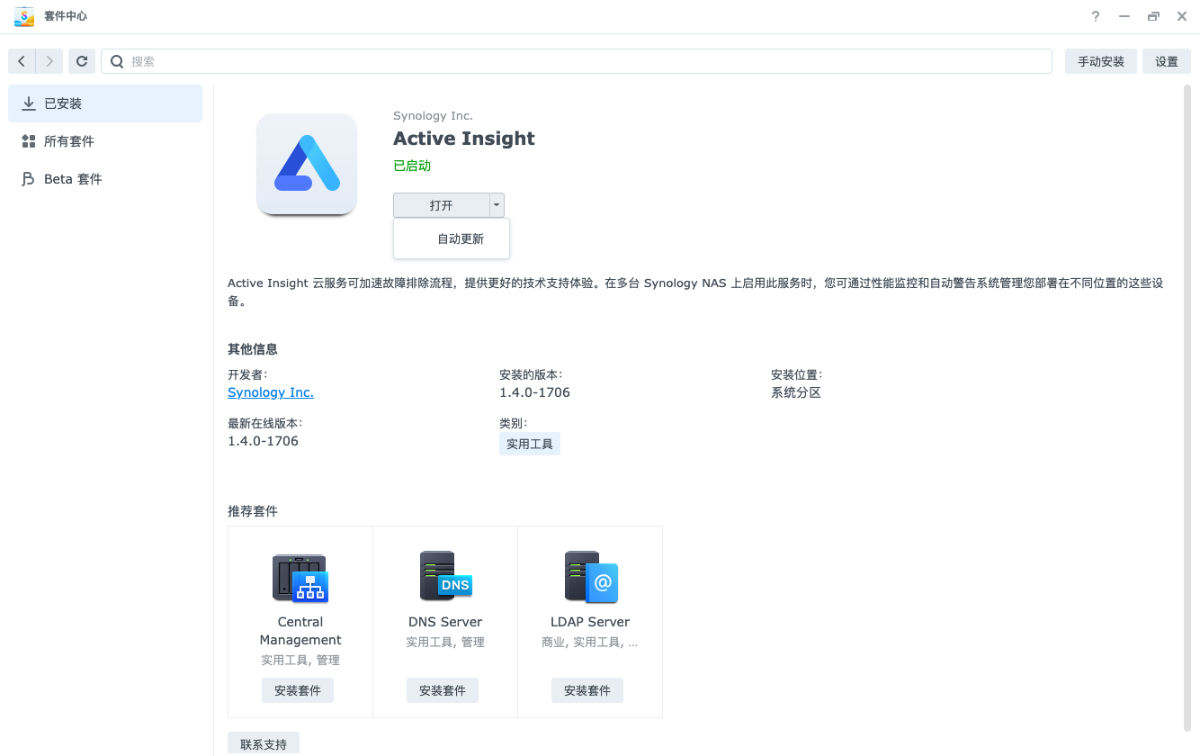The width and height of the screenshot is (1200, 756).
Task: Open the Synology Inc. developer link
Action: (270, 392)
